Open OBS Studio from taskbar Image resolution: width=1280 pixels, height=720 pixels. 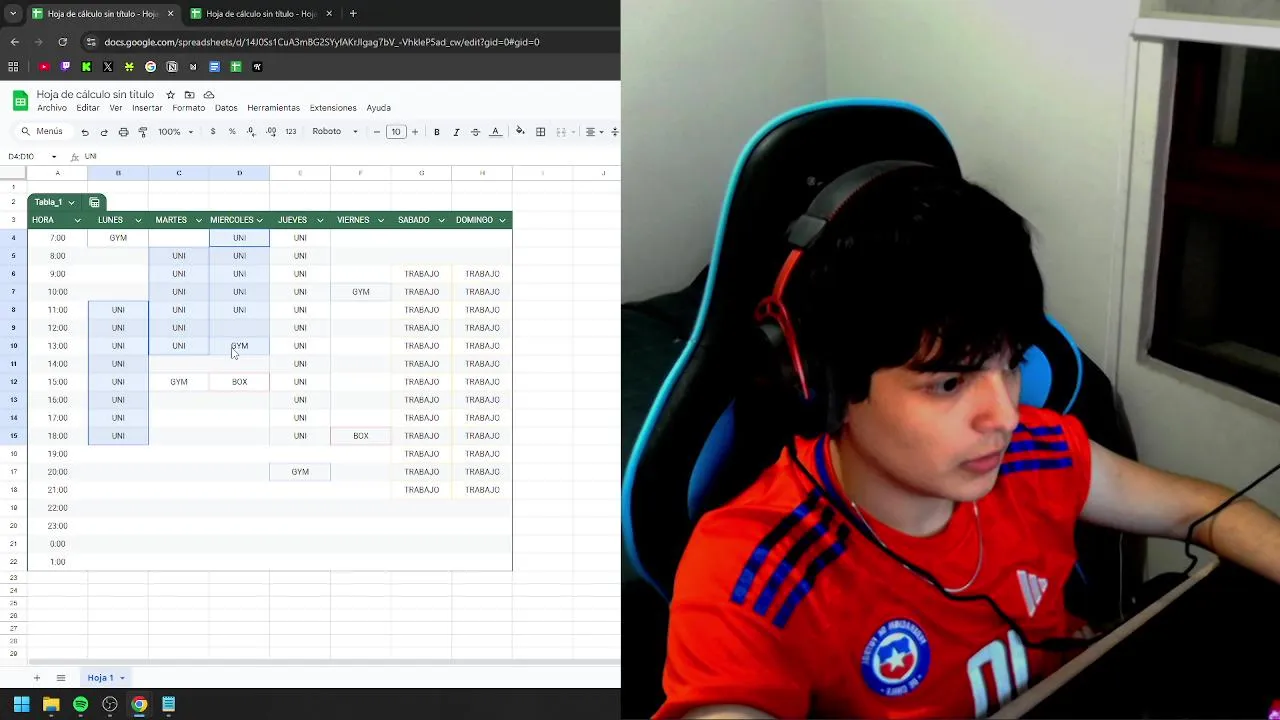tap(110, 704)
